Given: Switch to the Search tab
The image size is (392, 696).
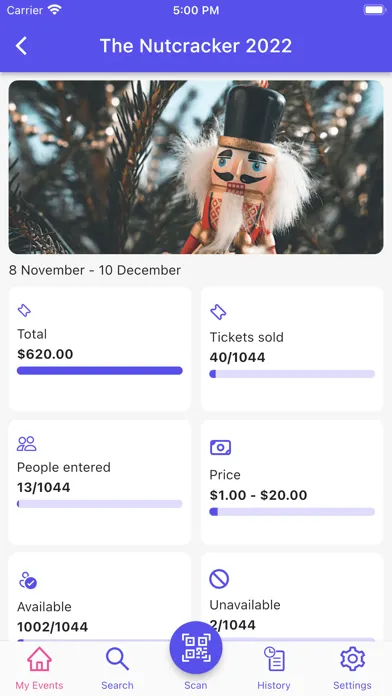Looking at the screenshot, I should coord(117,668).
